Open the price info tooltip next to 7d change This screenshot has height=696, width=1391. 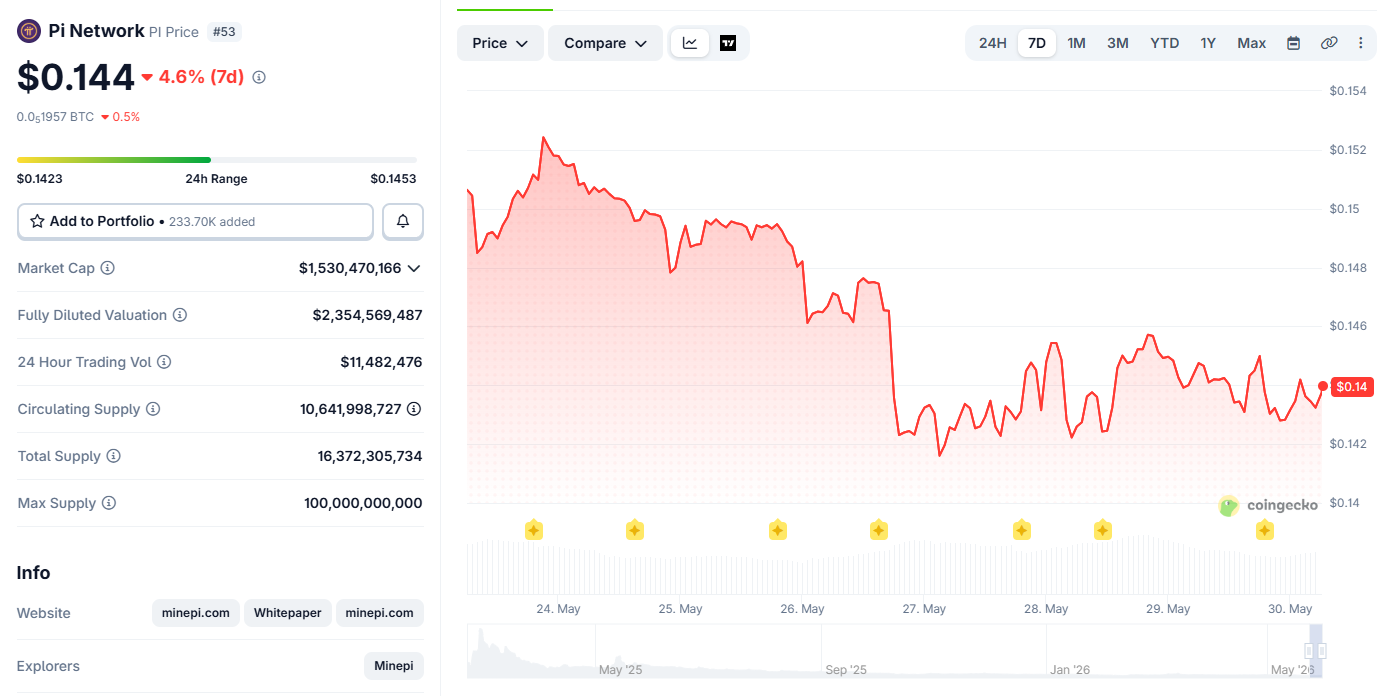(259, 77)
